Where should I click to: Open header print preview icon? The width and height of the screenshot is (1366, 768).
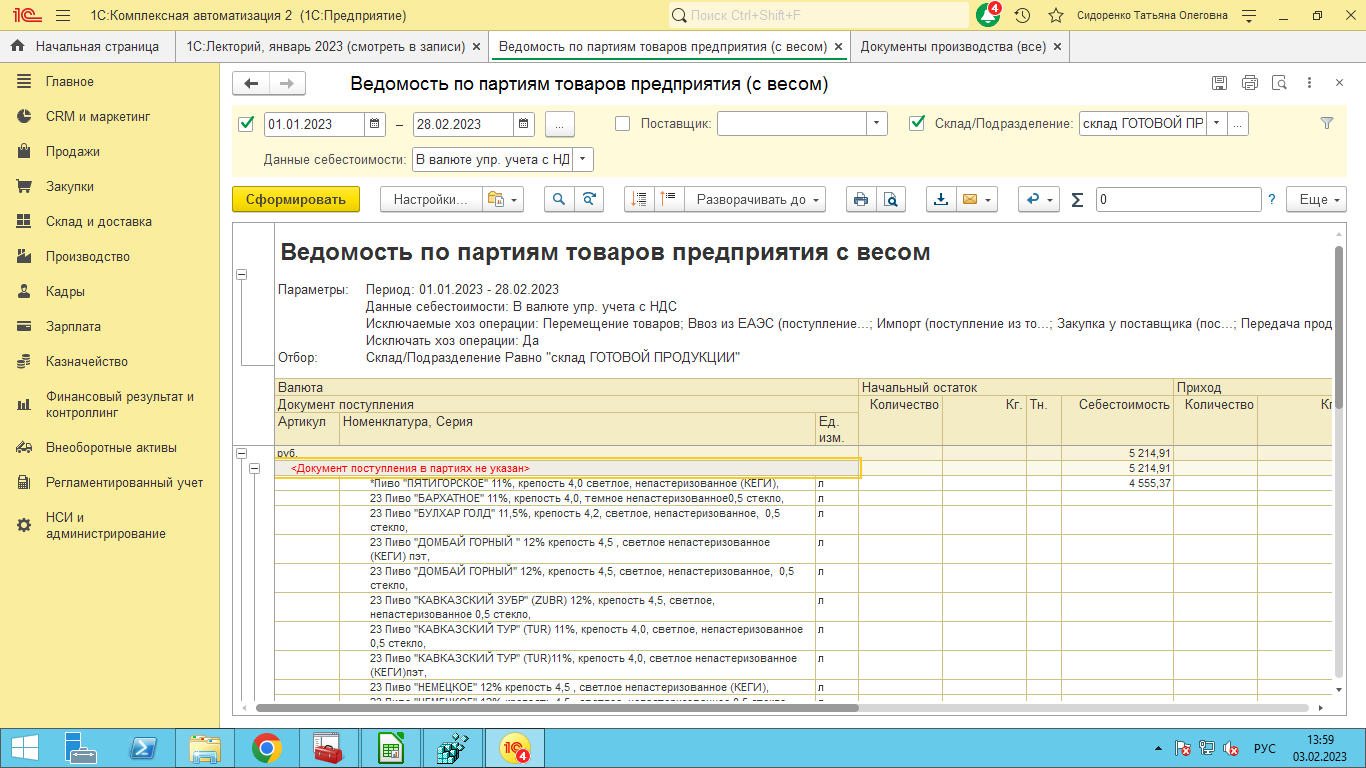pos(1279,84)
